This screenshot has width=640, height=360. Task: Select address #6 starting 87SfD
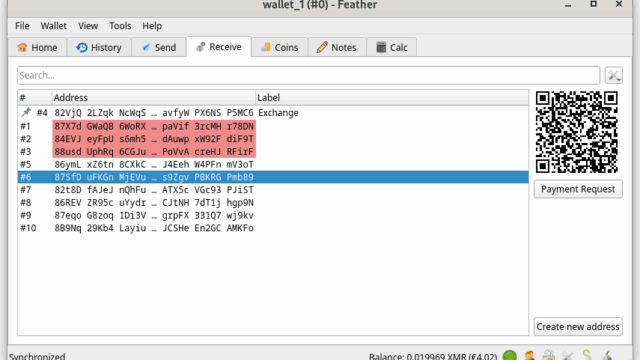pos(273,177)
